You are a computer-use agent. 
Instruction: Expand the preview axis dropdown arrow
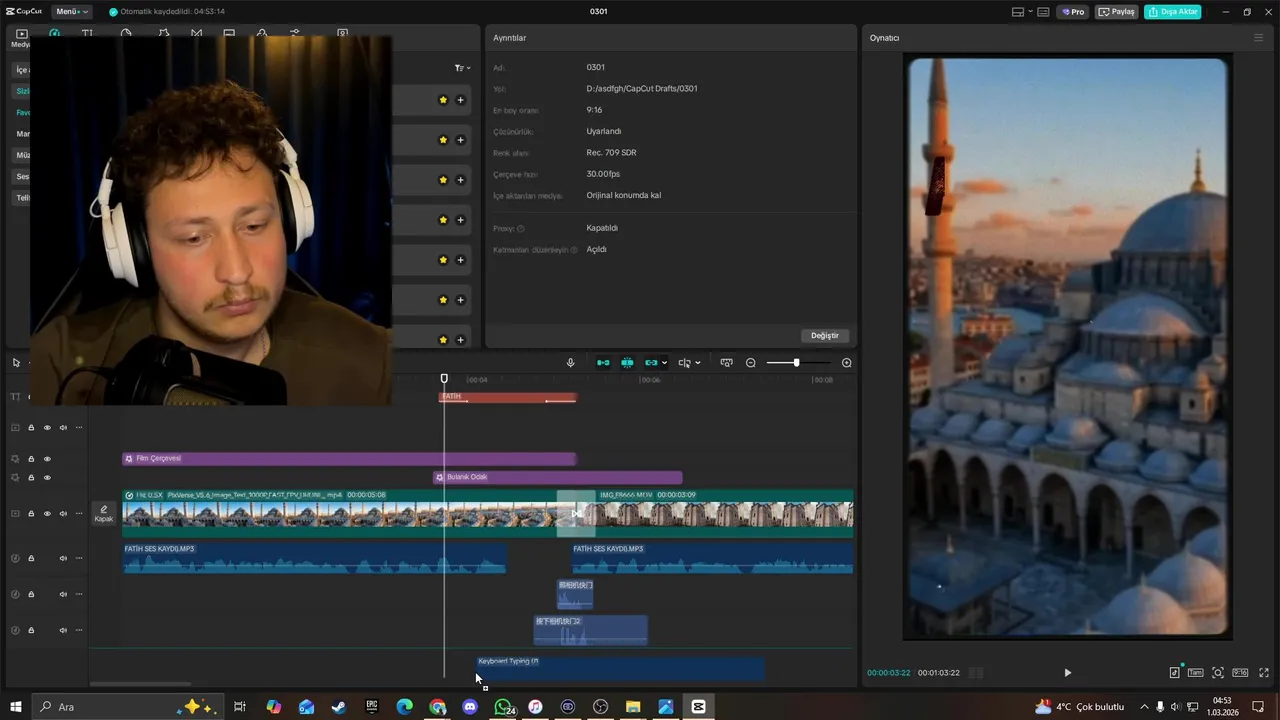(x=698, y=363)
